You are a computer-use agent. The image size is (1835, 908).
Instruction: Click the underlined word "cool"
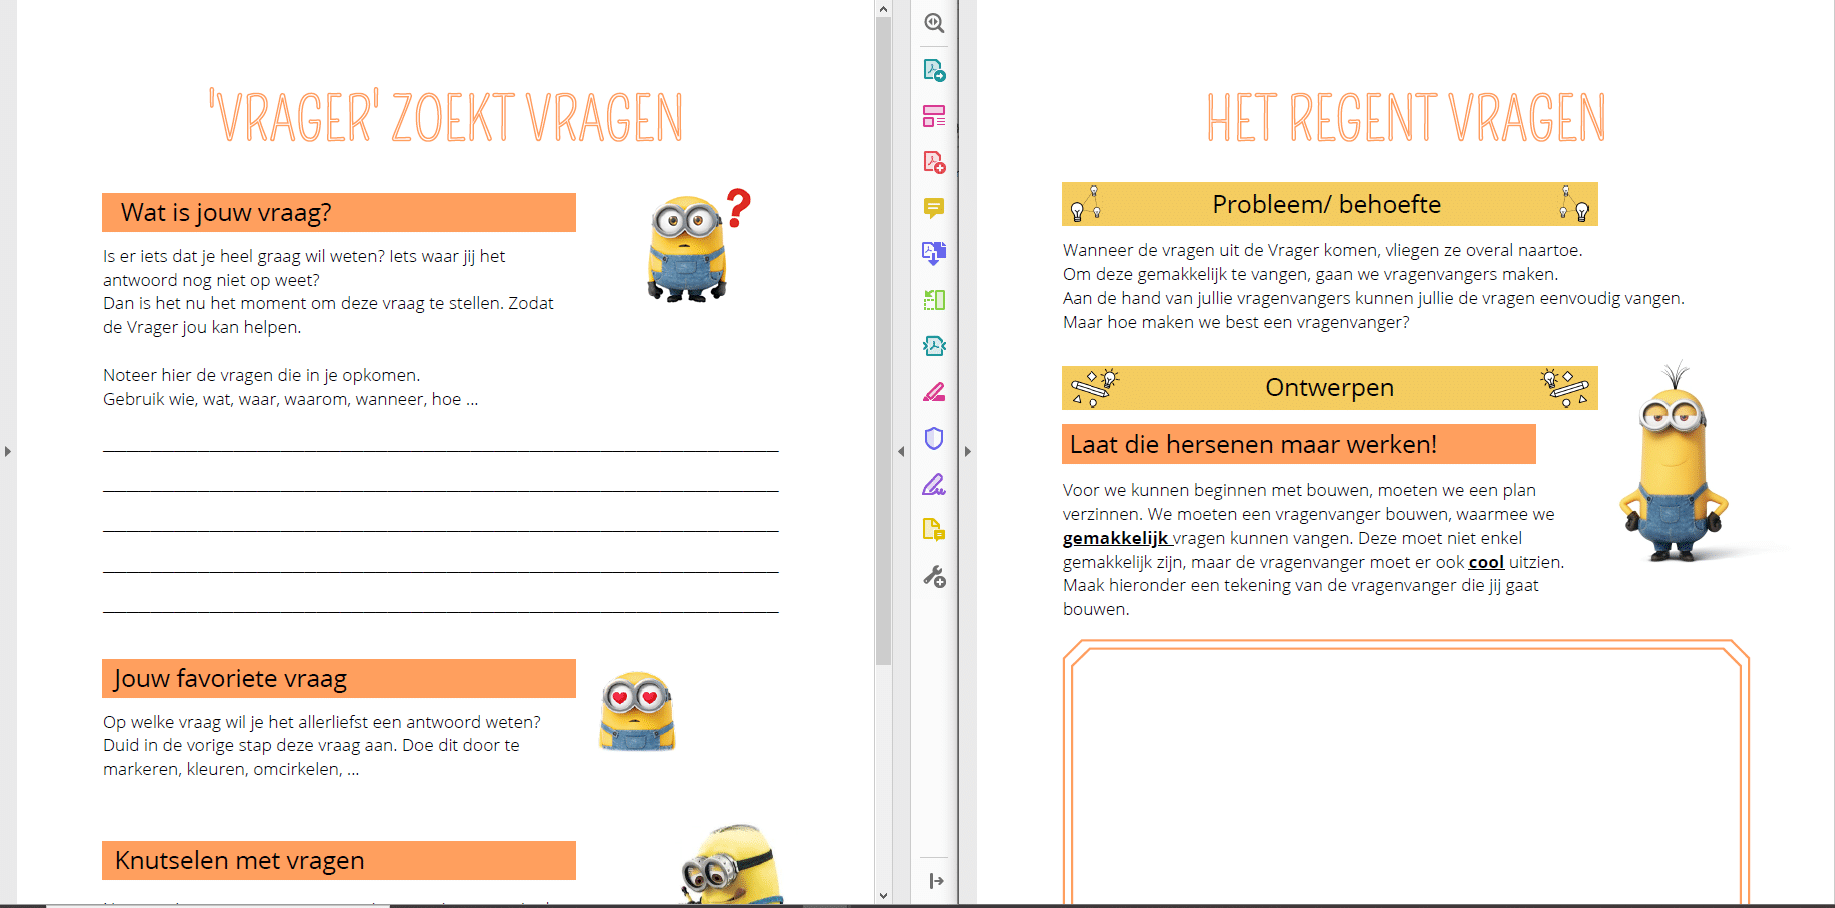click(x=1486, y=562)
